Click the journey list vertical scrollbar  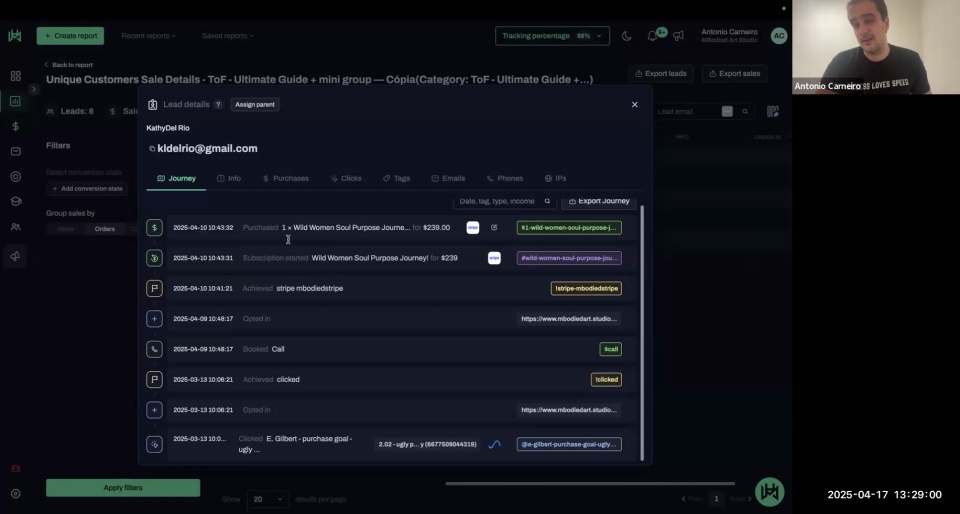point(642,333)
